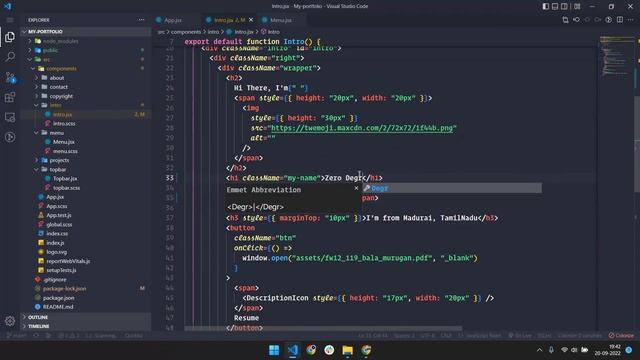Switch to the Menu.jsx tab
The width and height of the screenshot is (640, 360).
281,20
